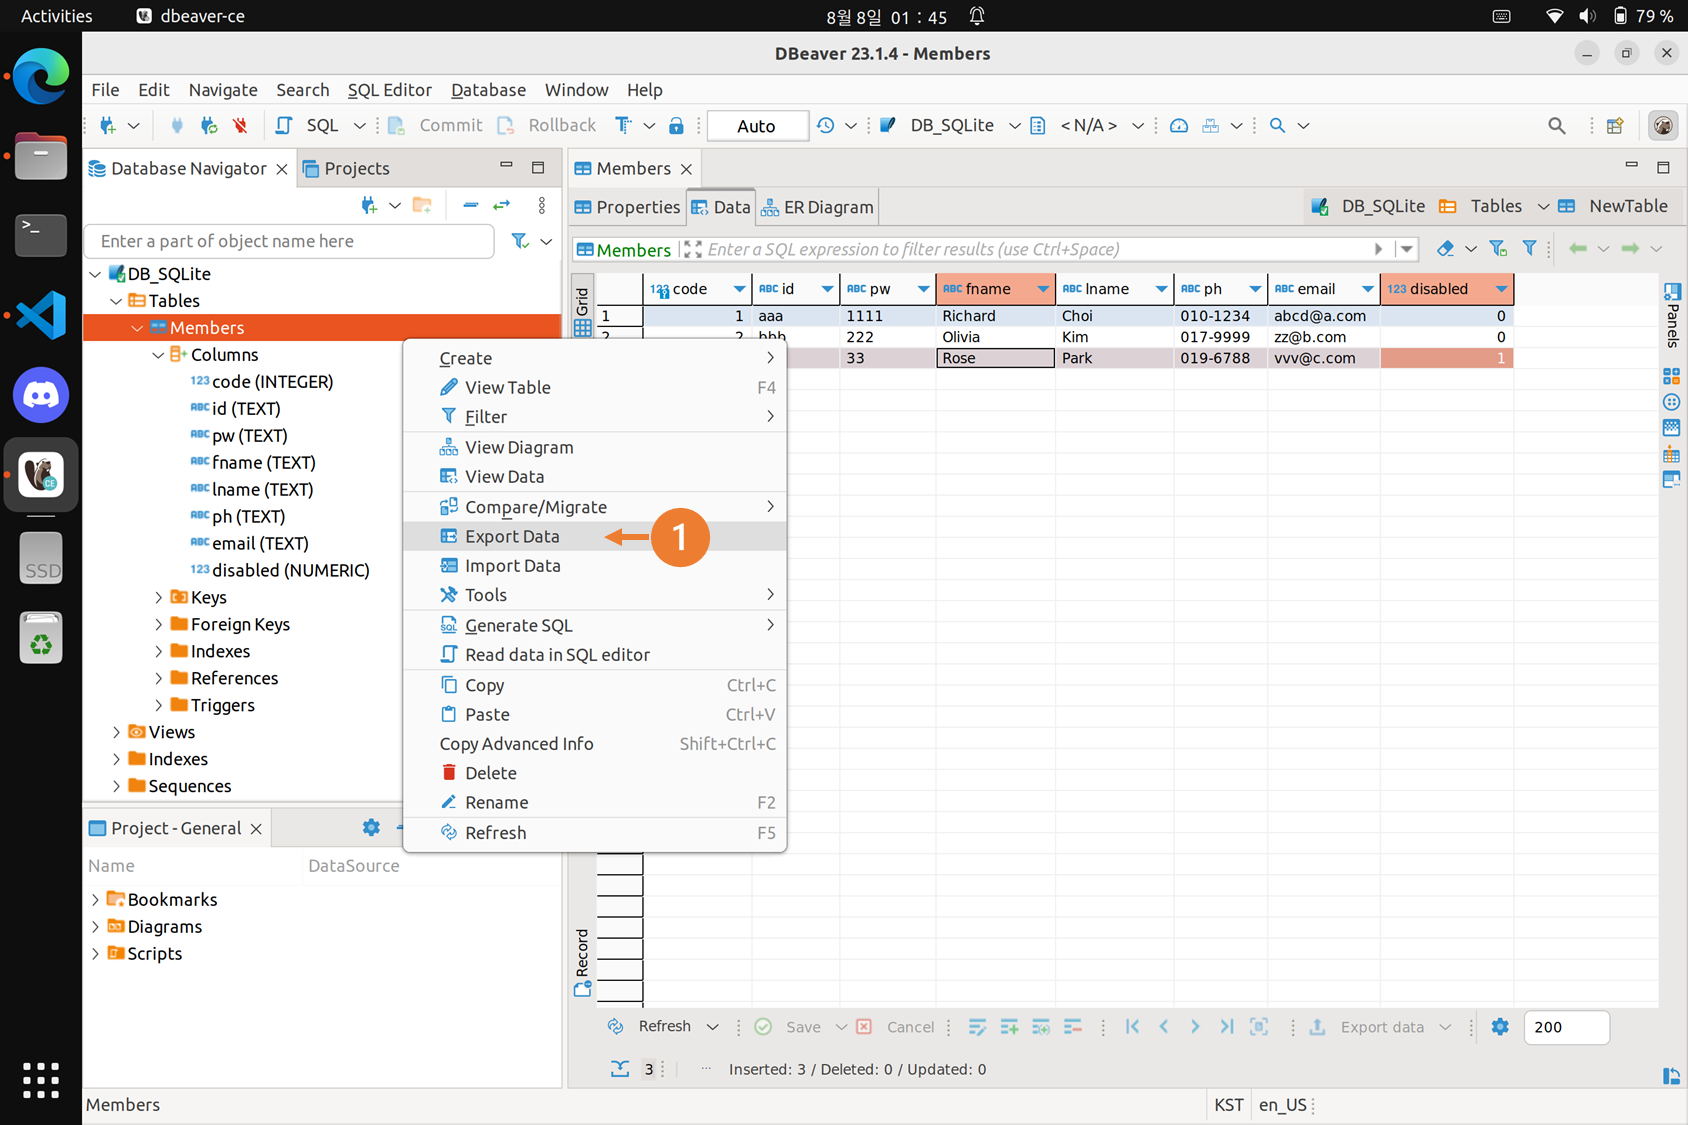This screenshot has width=1688, height=1125.
Task: Click the Refresh button below the grid
Action: 652,1027
